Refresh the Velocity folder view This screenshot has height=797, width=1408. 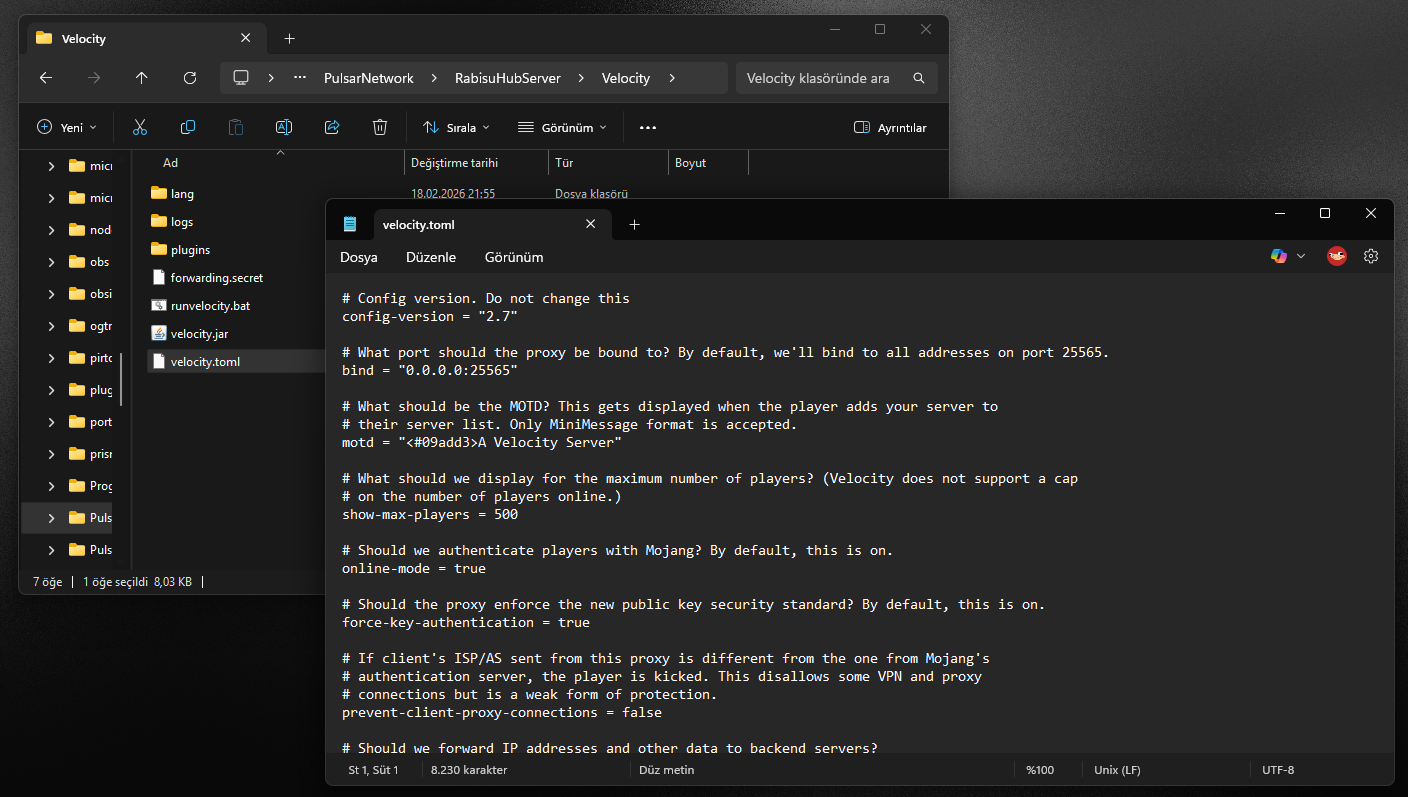[x=190, y=78]
